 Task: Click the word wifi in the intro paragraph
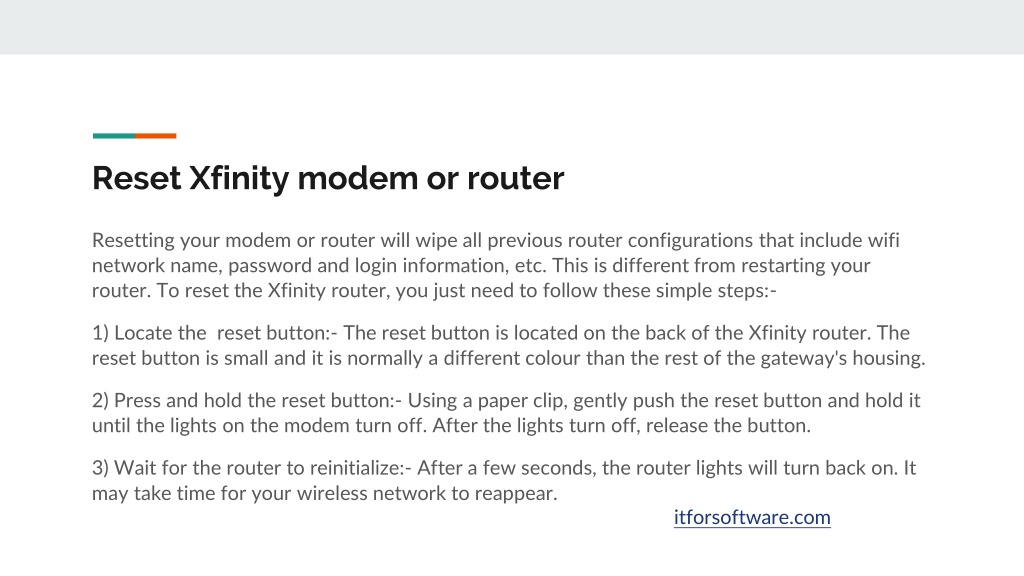click(x=884, y=240)
